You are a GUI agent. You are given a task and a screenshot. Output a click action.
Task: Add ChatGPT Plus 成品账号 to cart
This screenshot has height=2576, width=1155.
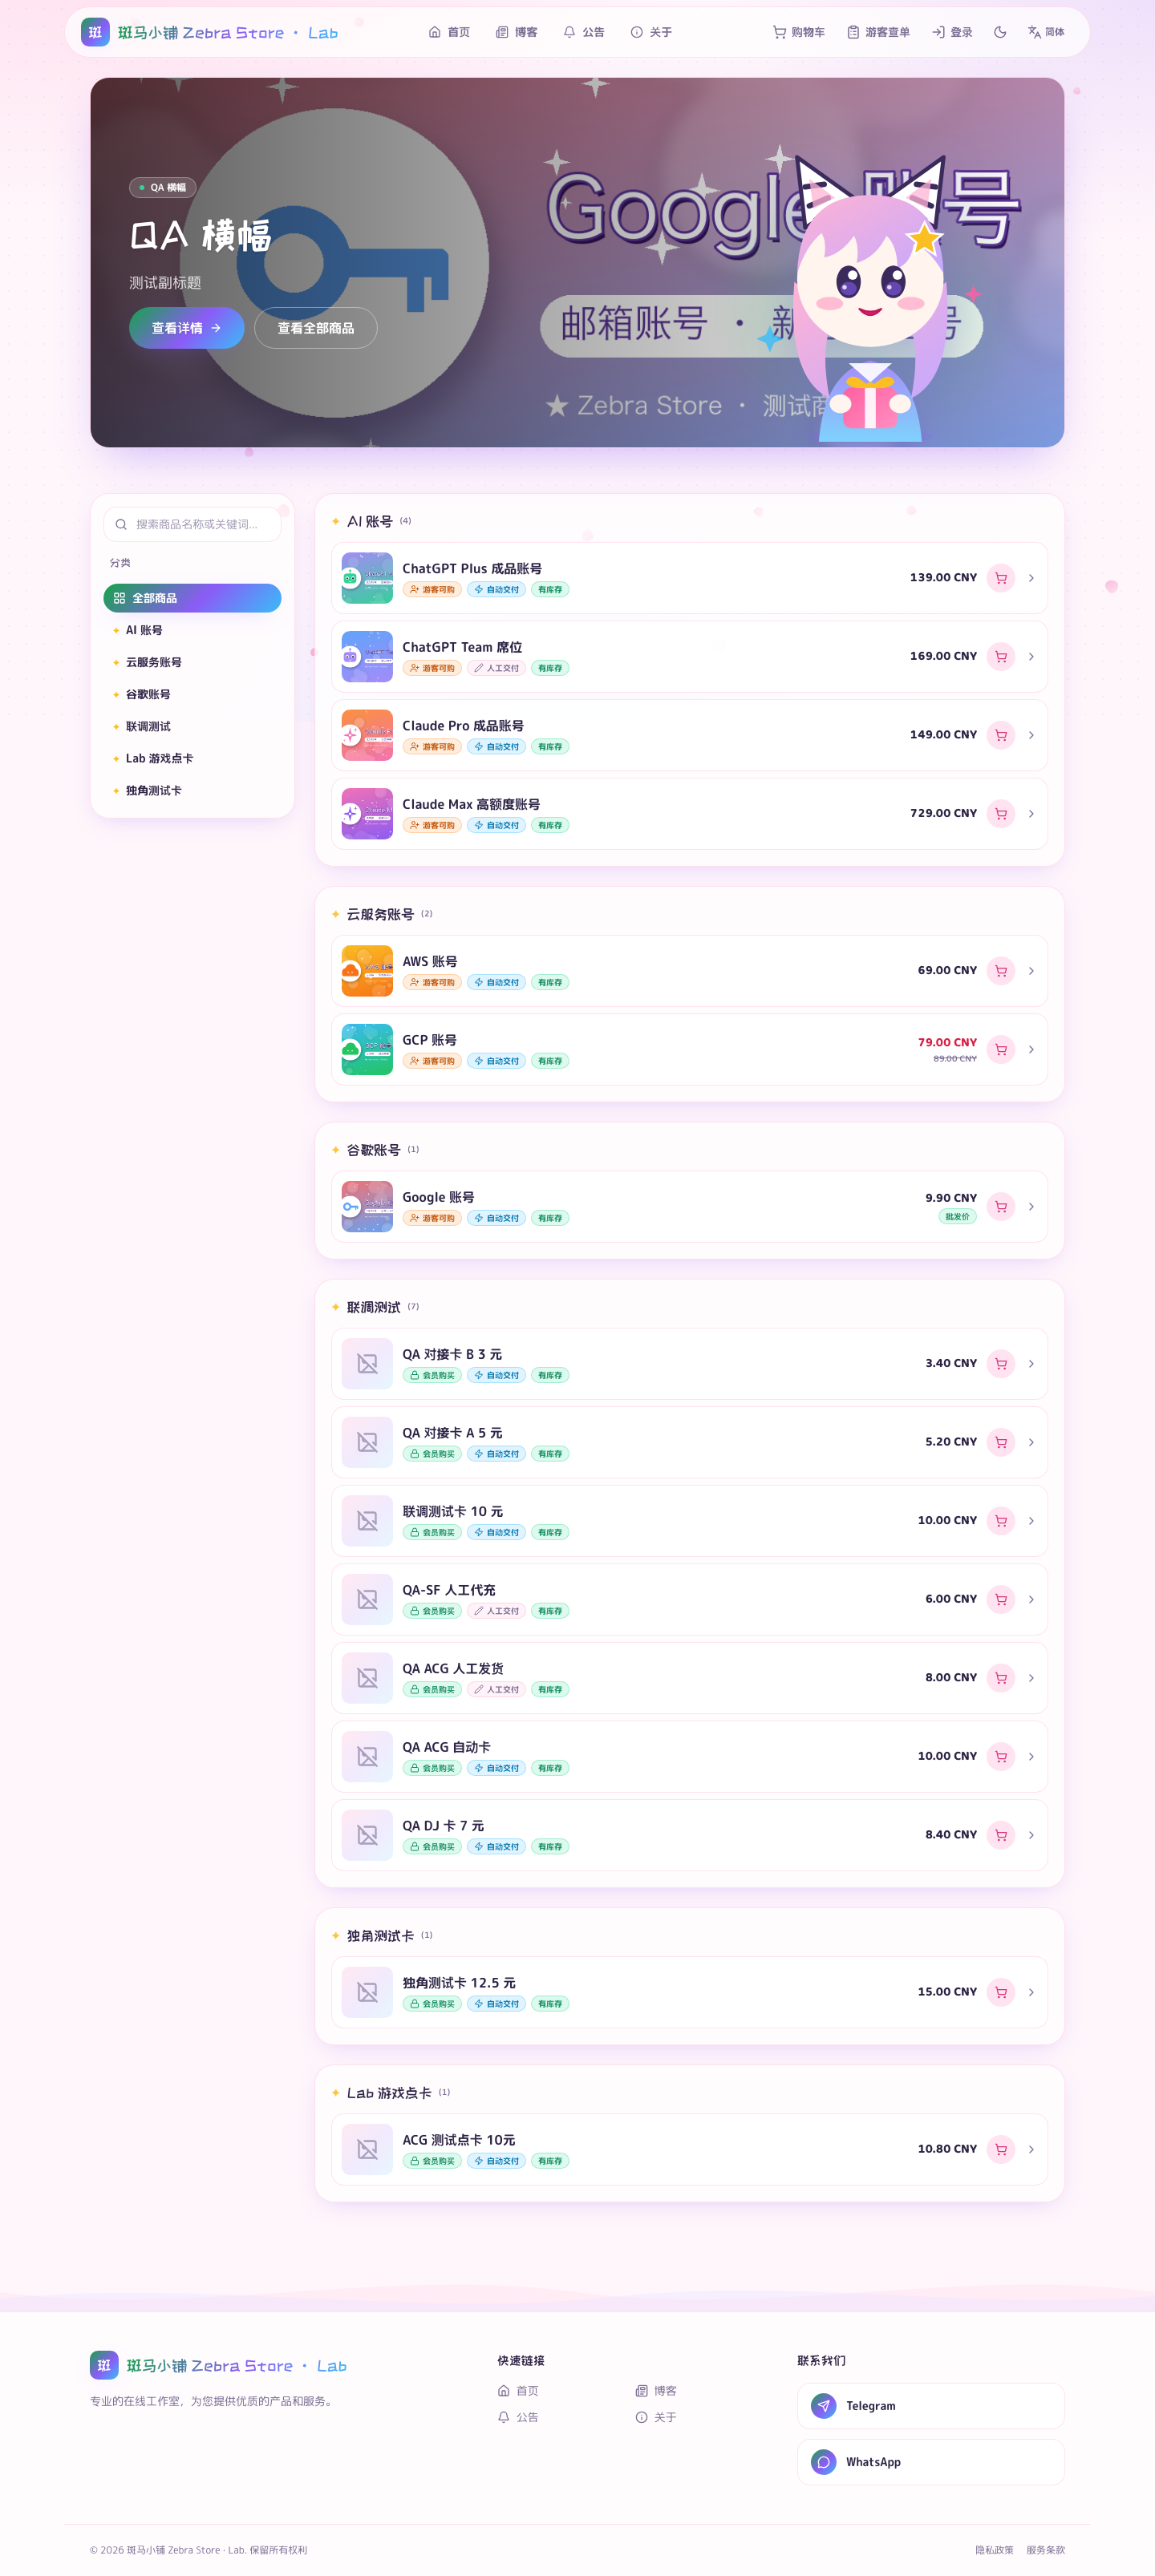click(1000, 578)
